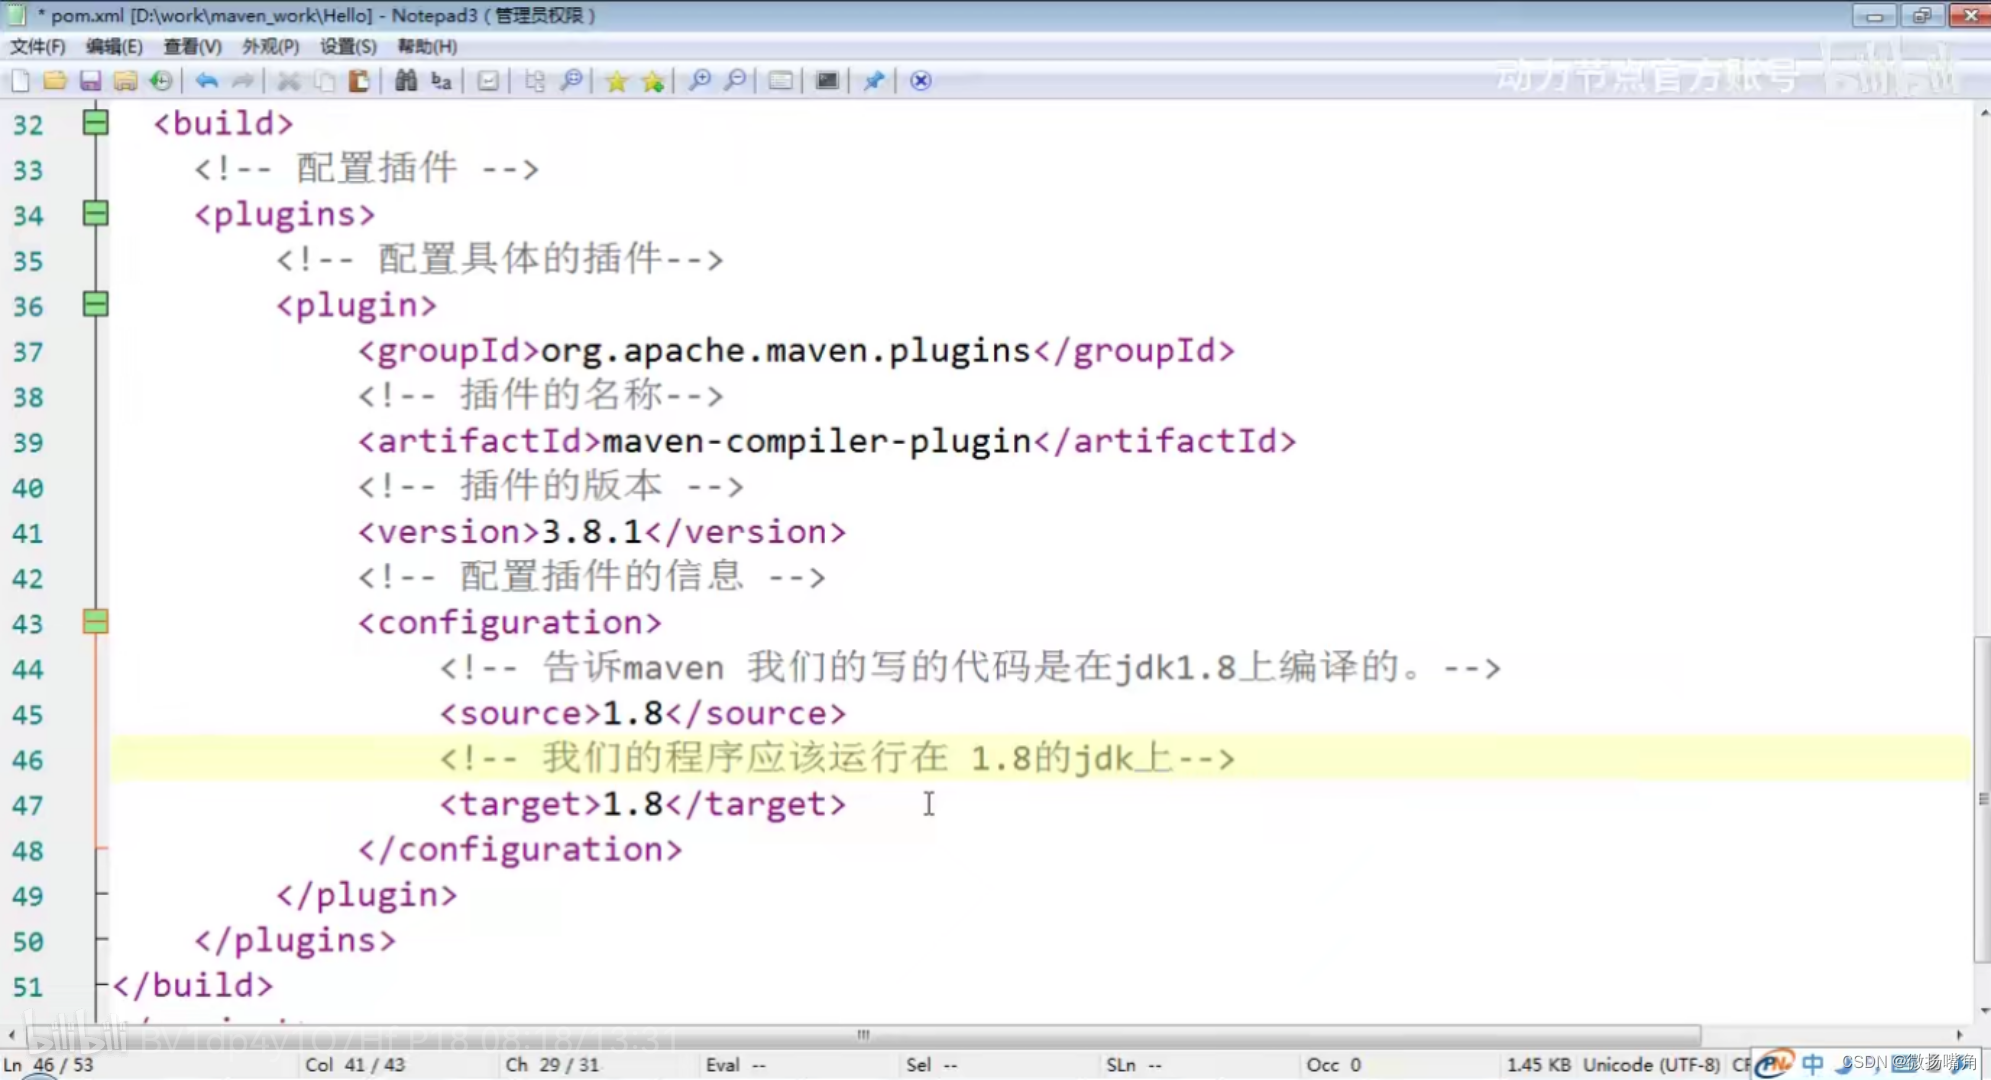The image size is (1991, 1080).
Task: Save the file using the floppy icon
Action: 90,81
